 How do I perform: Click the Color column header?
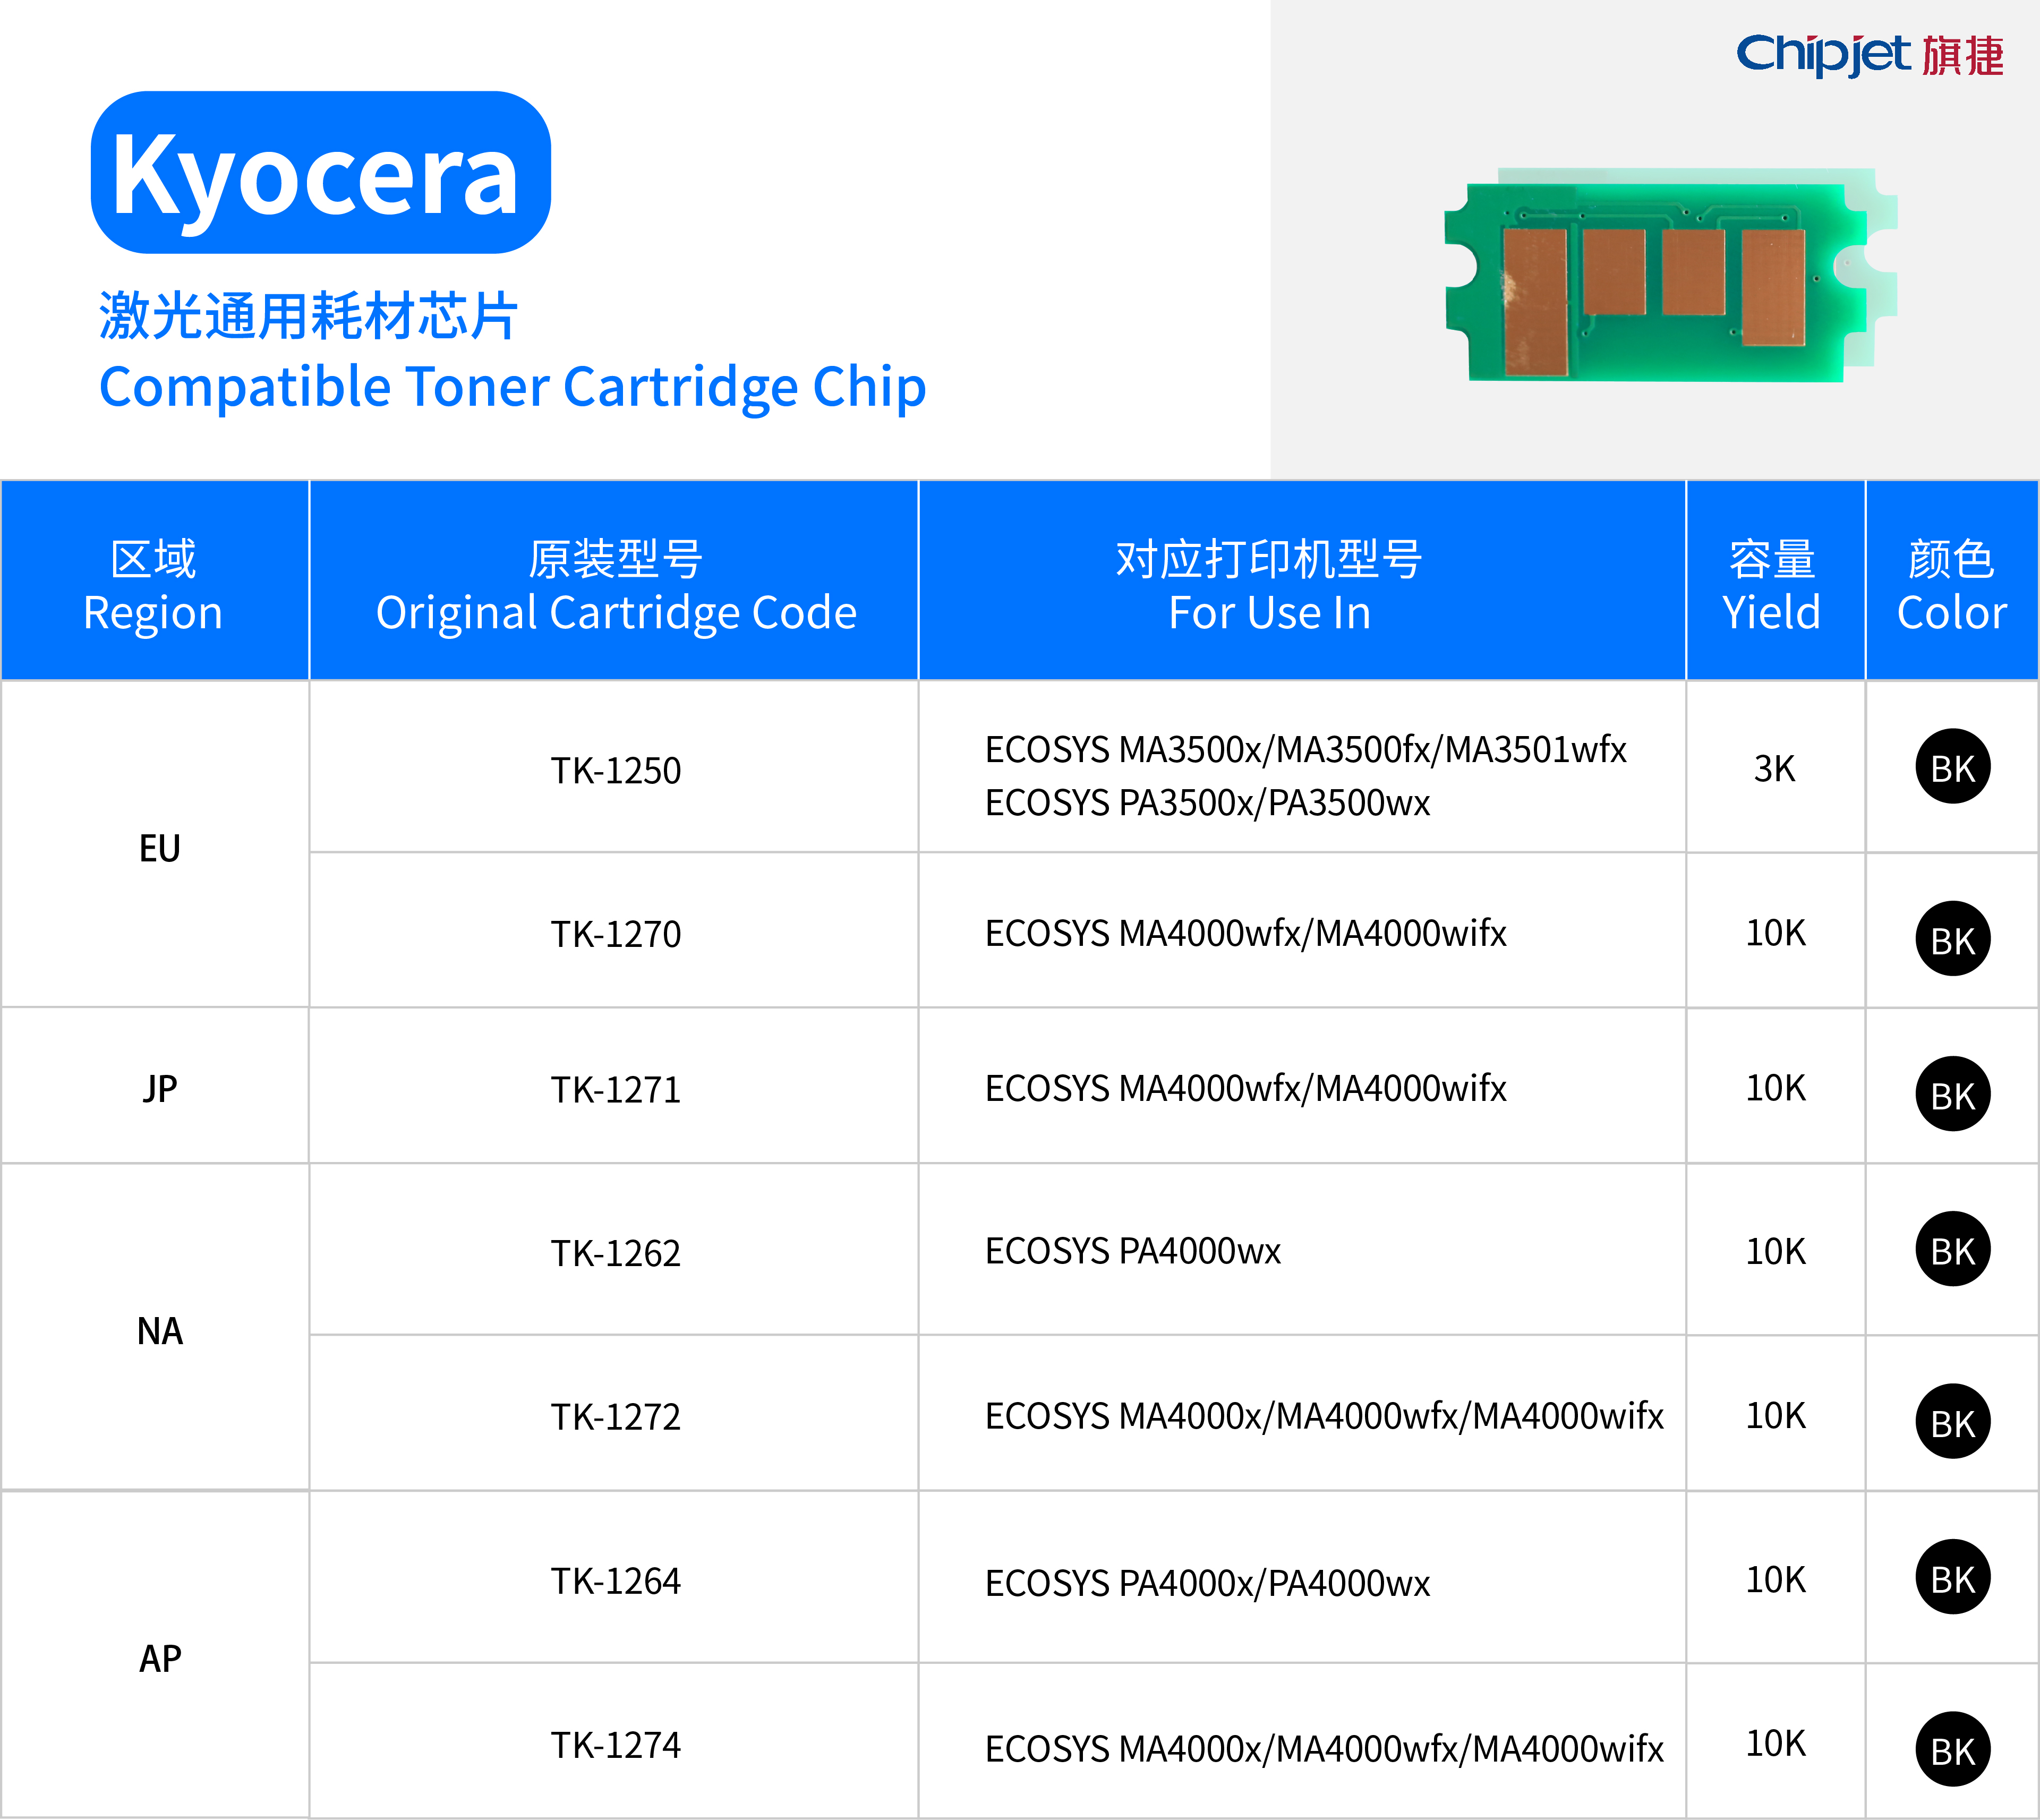tap(1950, 585)
